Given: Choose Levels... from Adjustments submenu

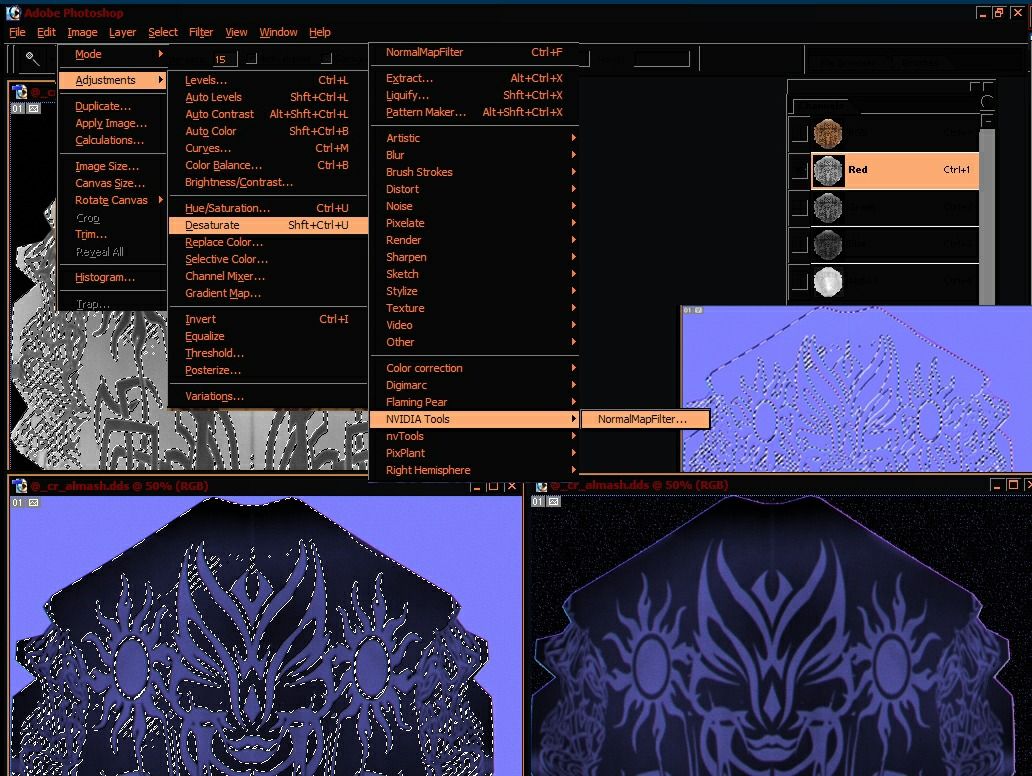Looking at the screenshot, I should pos(267,80).
